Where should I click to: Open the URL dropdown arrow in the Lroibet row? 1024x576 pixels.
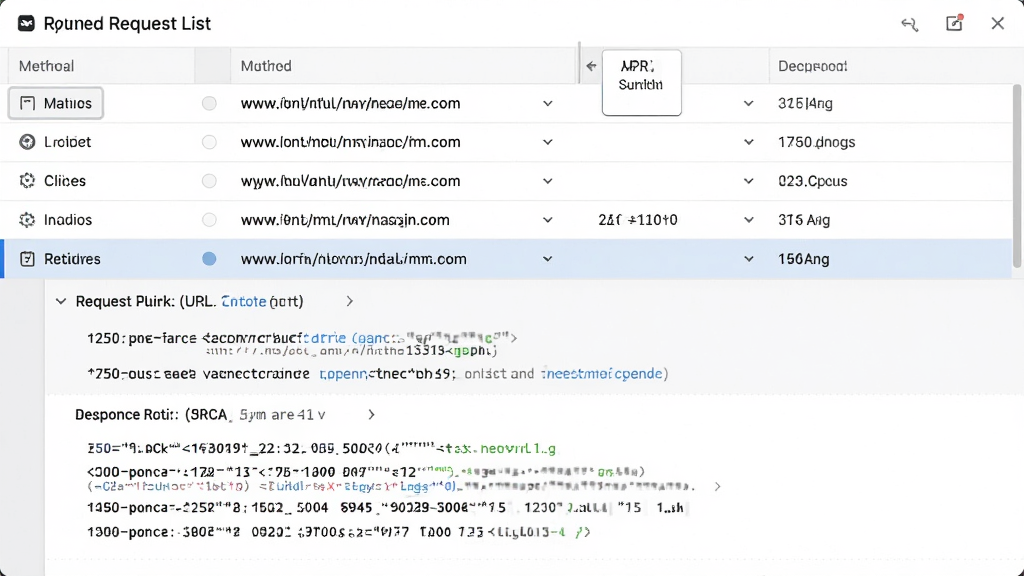[548, 142]
